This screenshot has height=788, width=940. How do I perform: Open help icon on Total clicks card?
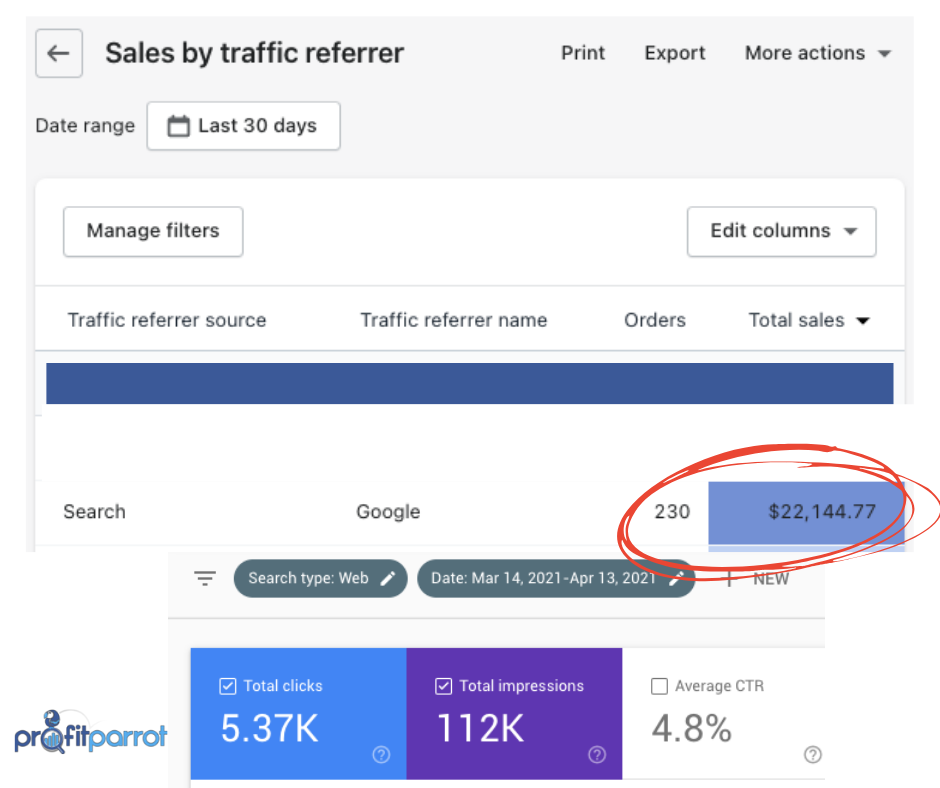pyautogui.click(x=381, y=755)
